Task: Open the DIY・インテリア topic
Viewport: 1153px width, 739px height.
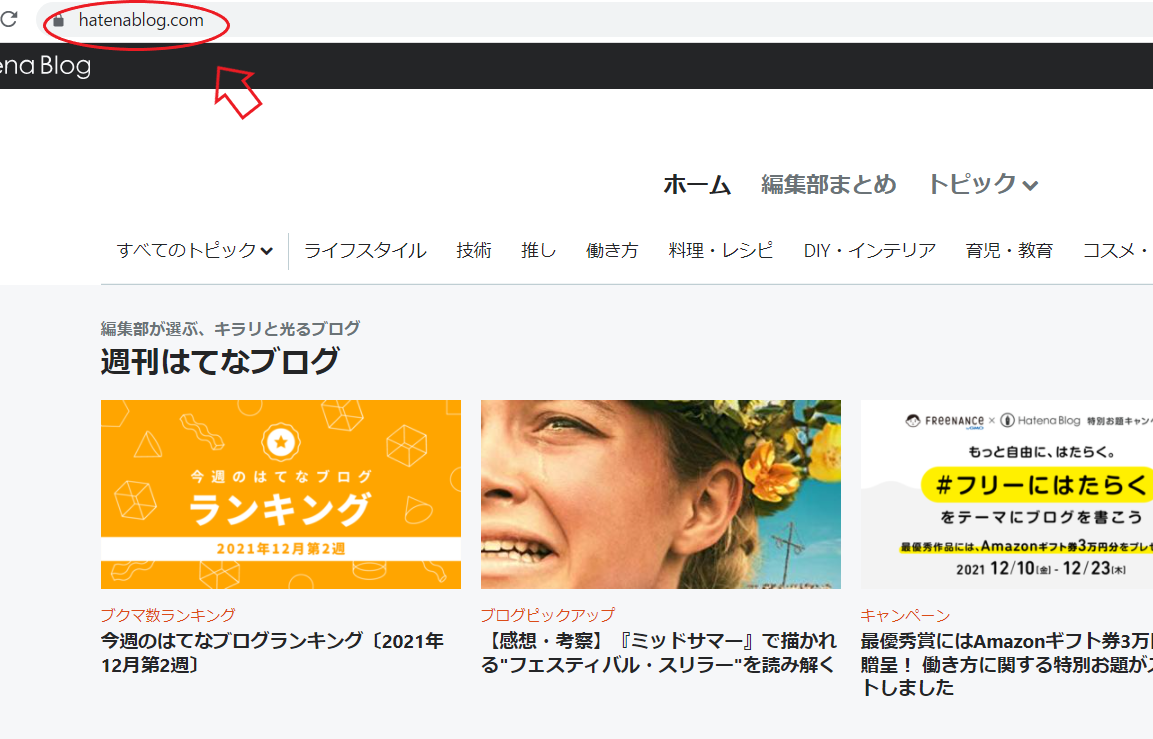Action: click(x=870, y=251)
